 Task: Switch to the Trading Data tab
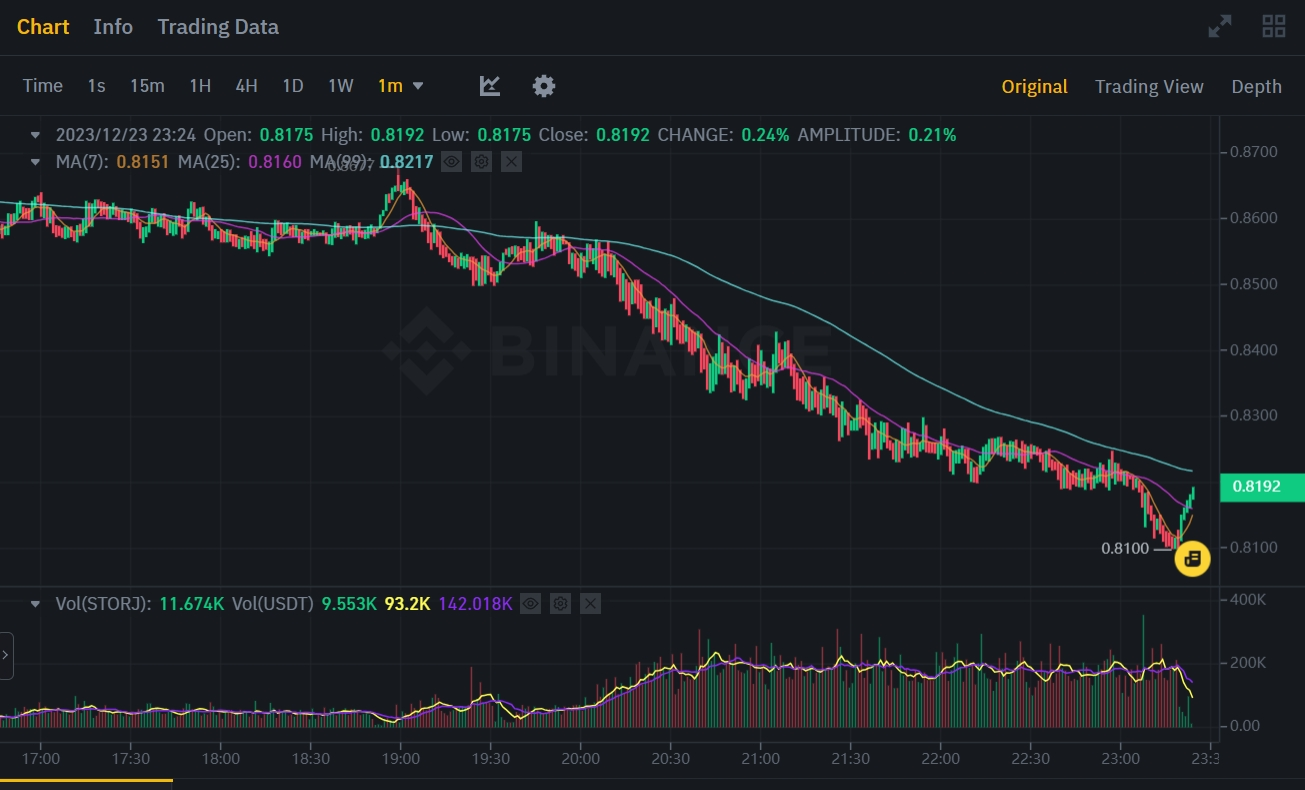217,27
